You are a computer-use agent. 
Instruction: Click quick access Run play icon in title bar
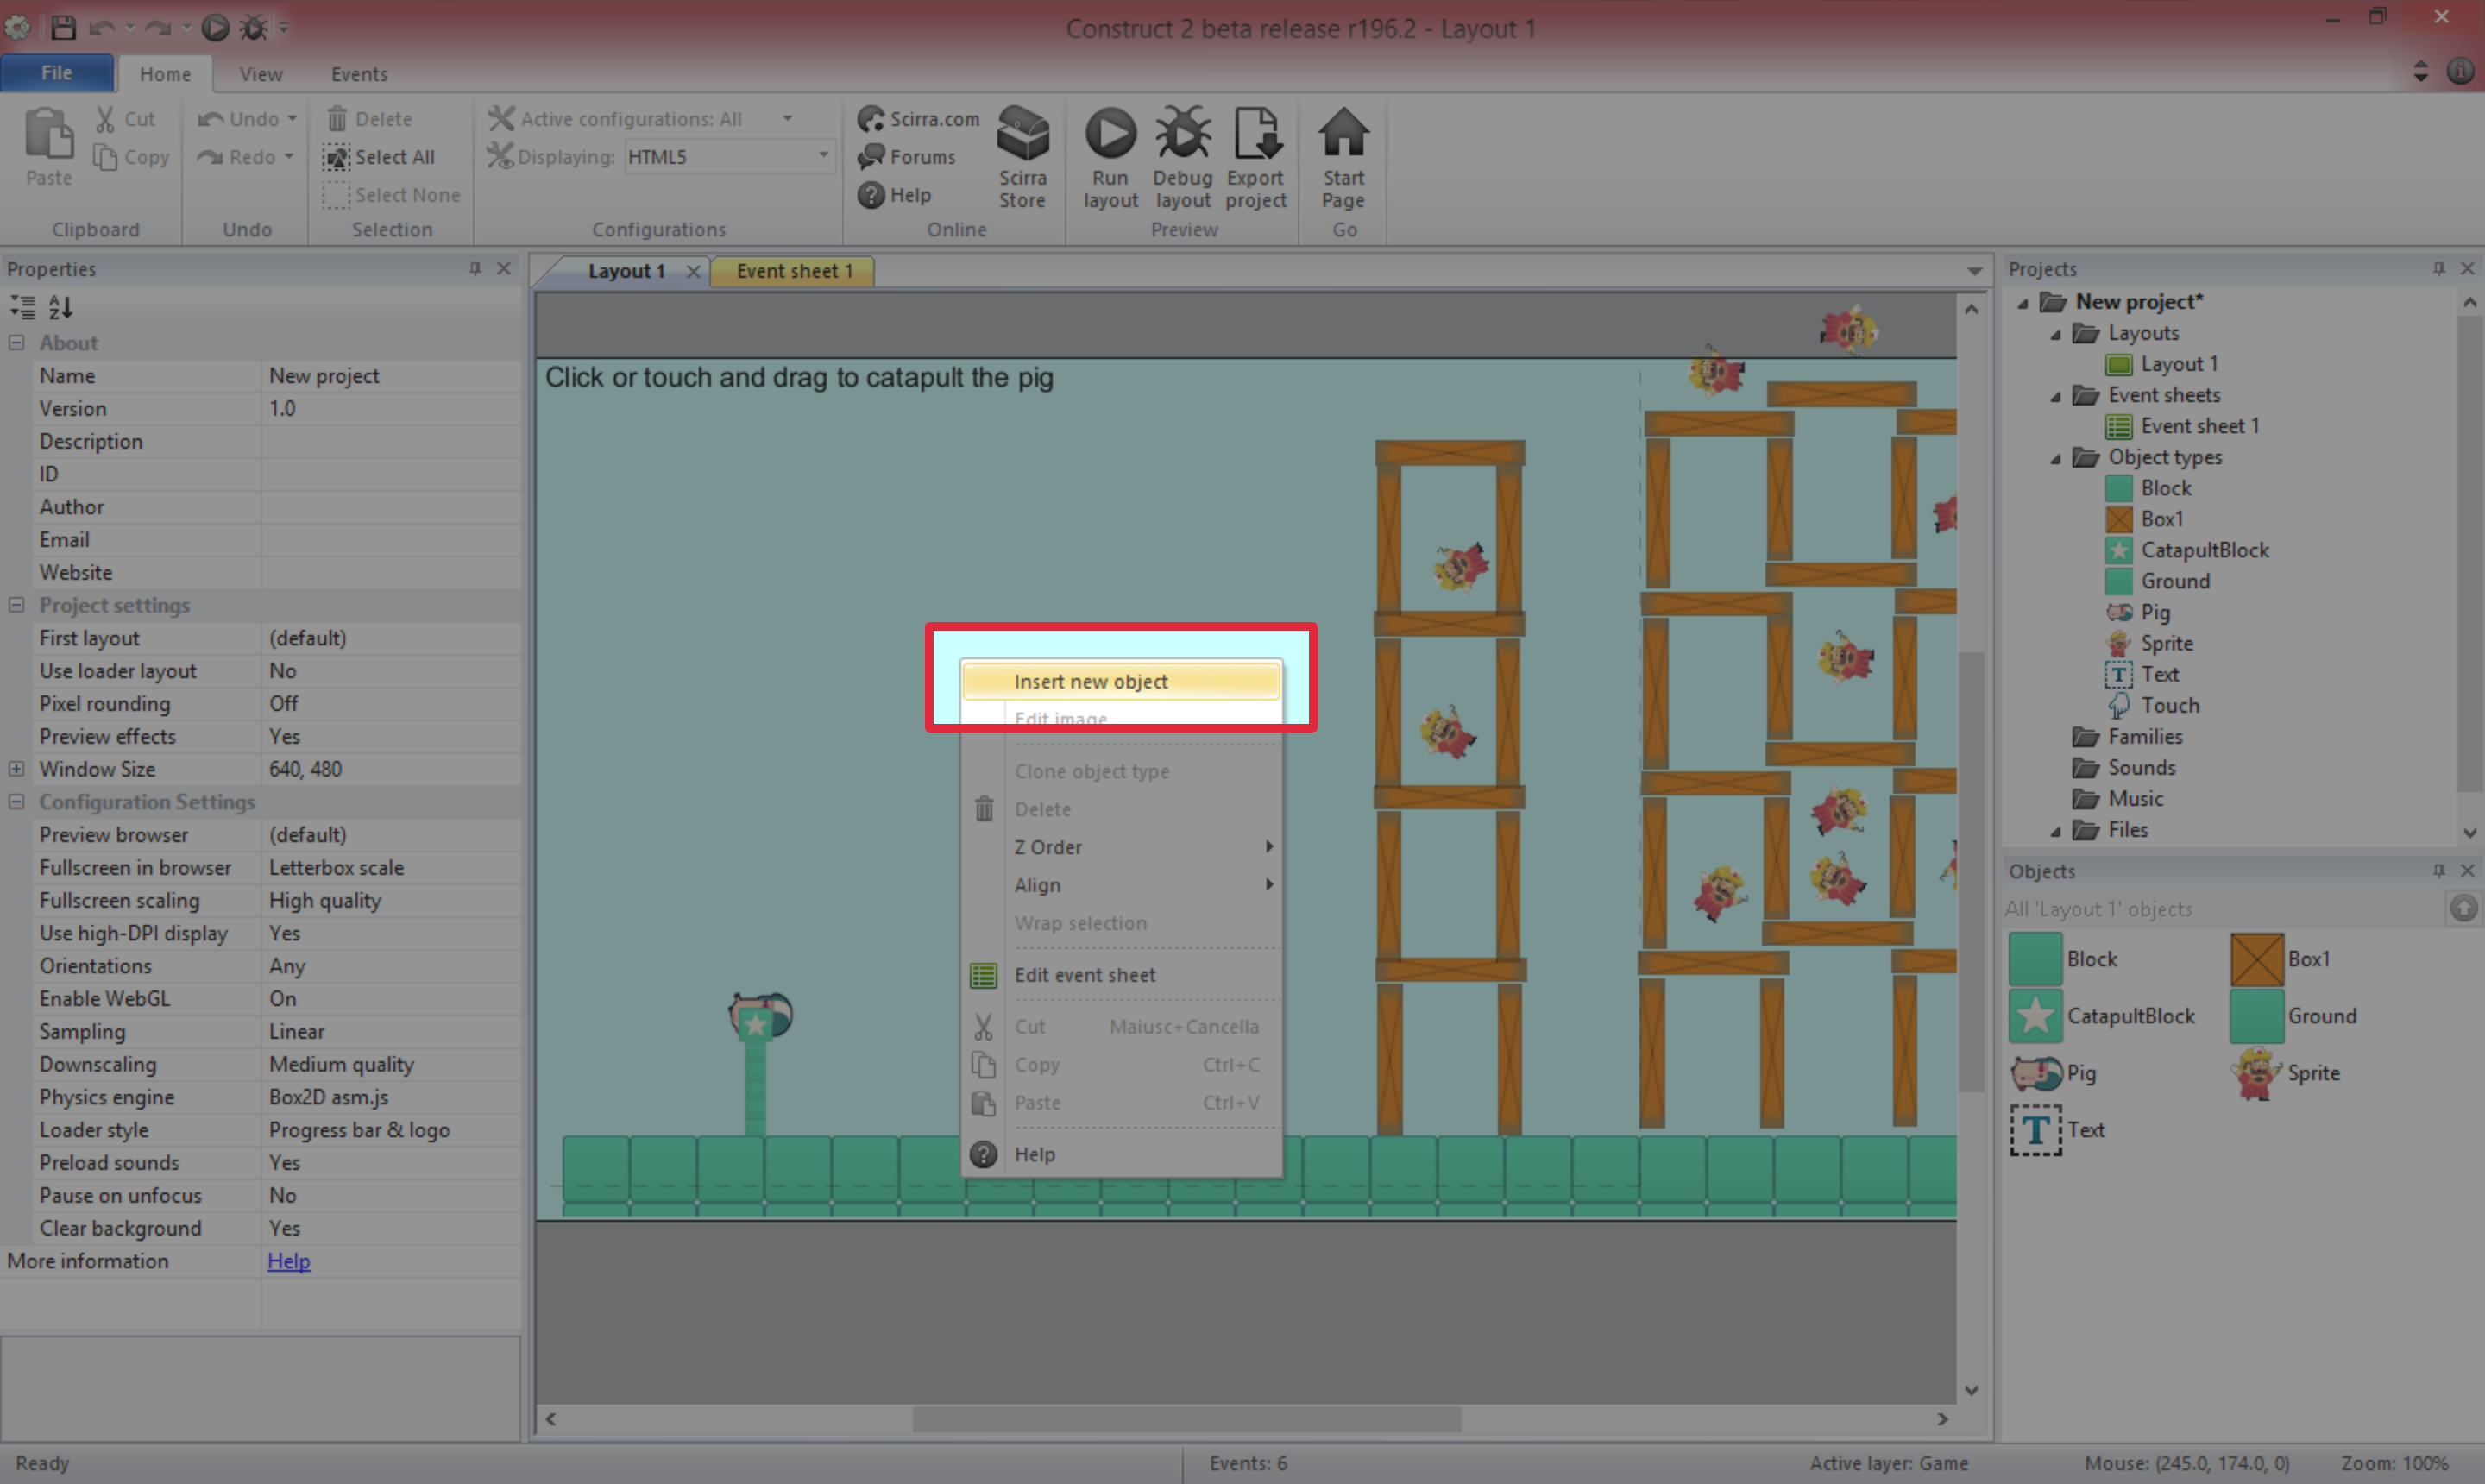[x=215, y=27]
